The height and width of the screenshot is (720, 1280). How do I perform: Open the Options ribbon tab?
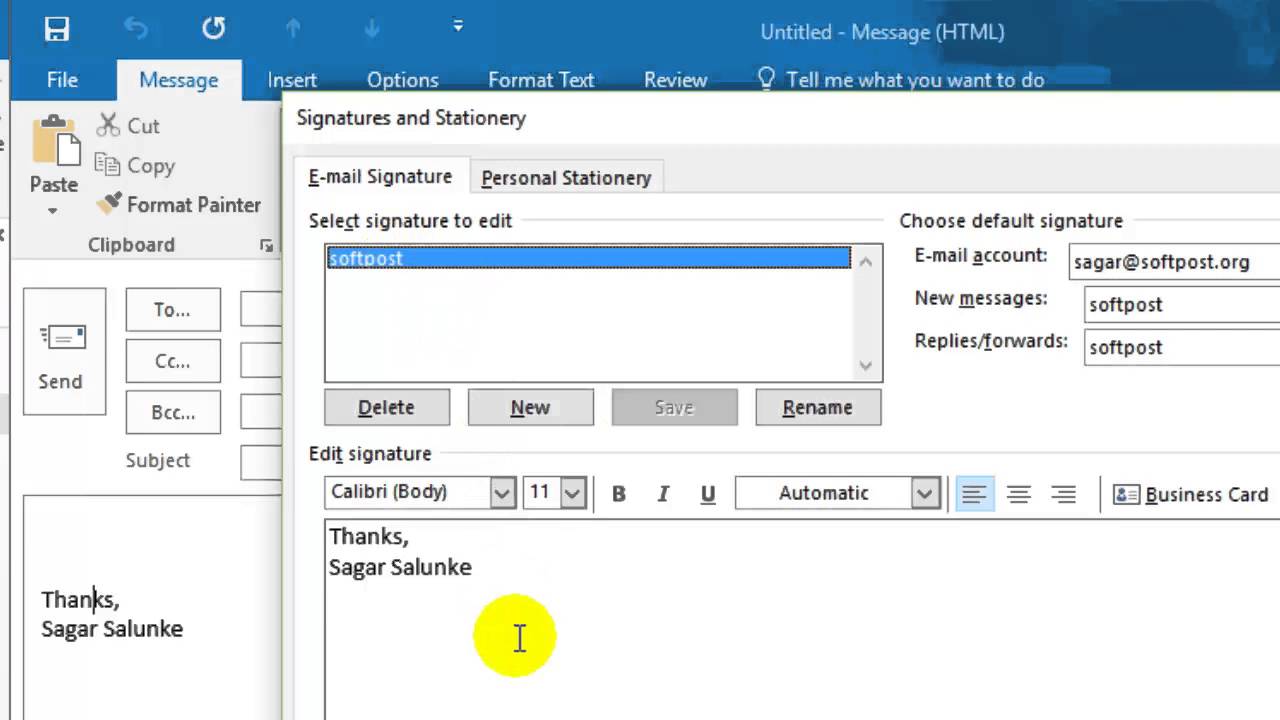[x=402, y=80]
